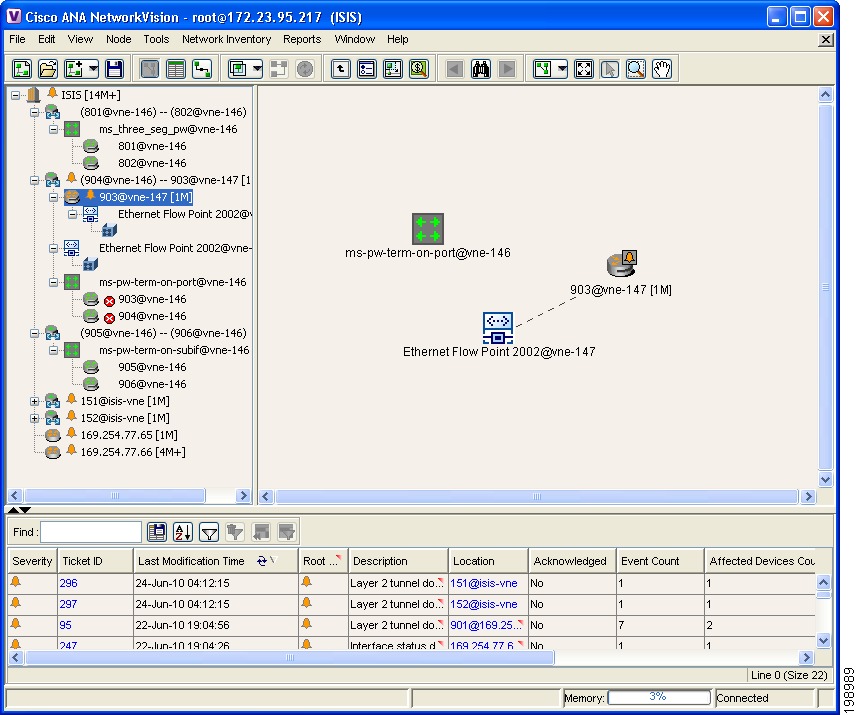
Task: Sort by the Last Modification Time column header
Action: [215, 561]
